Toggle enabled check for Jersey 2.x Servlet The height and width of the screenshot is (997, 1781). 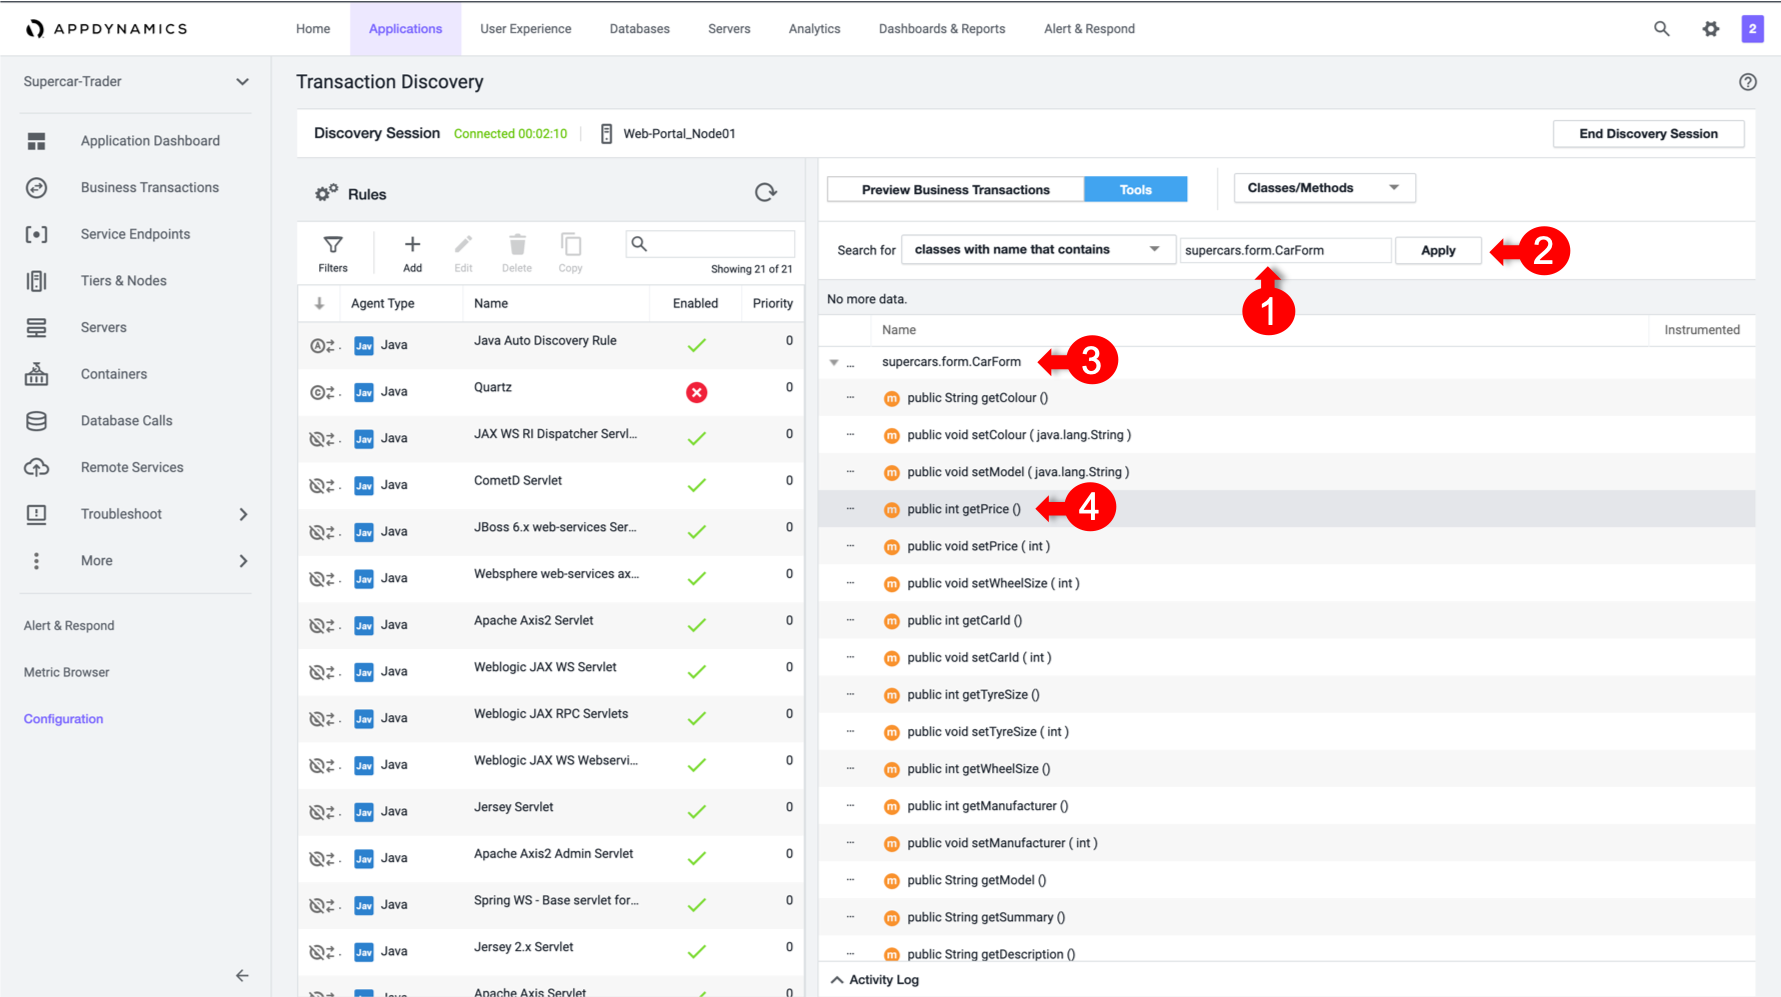point(697,952)
